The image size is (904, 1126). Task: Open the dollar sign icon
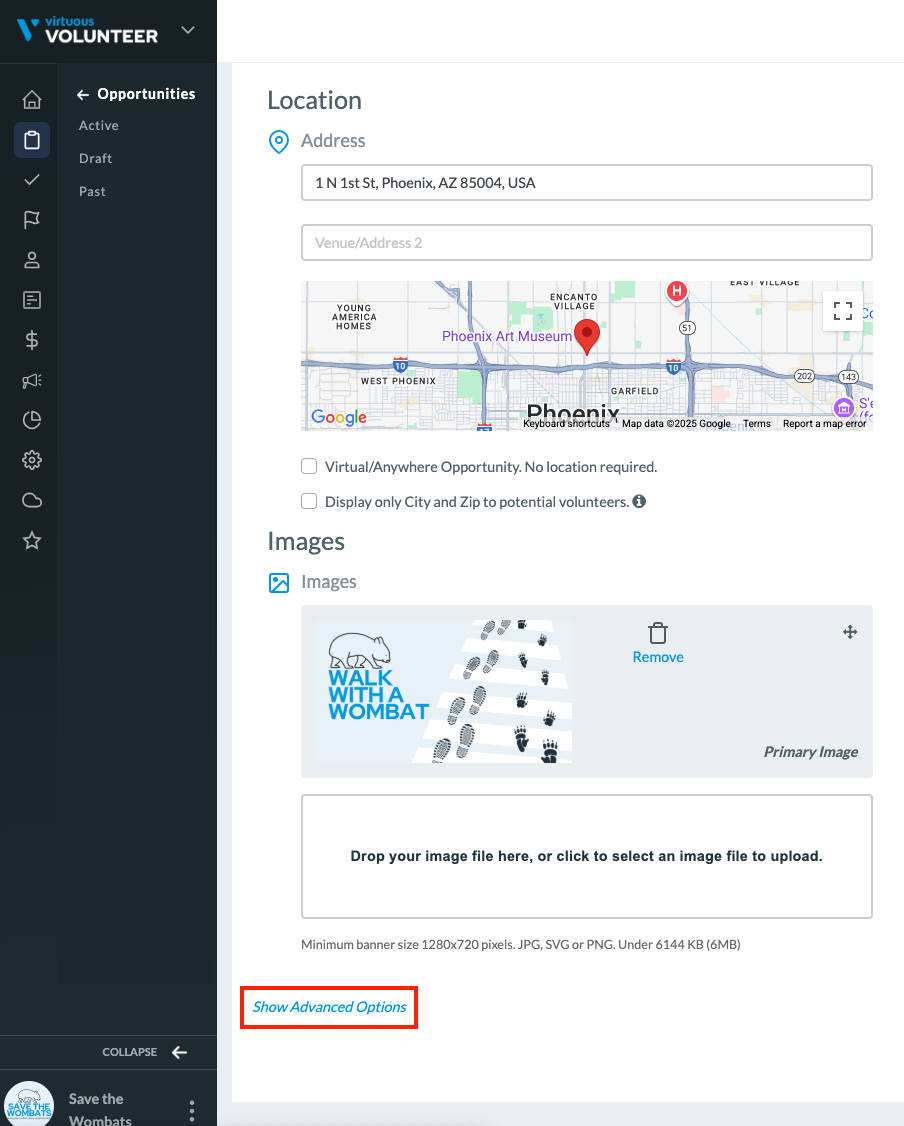point(32,340)
